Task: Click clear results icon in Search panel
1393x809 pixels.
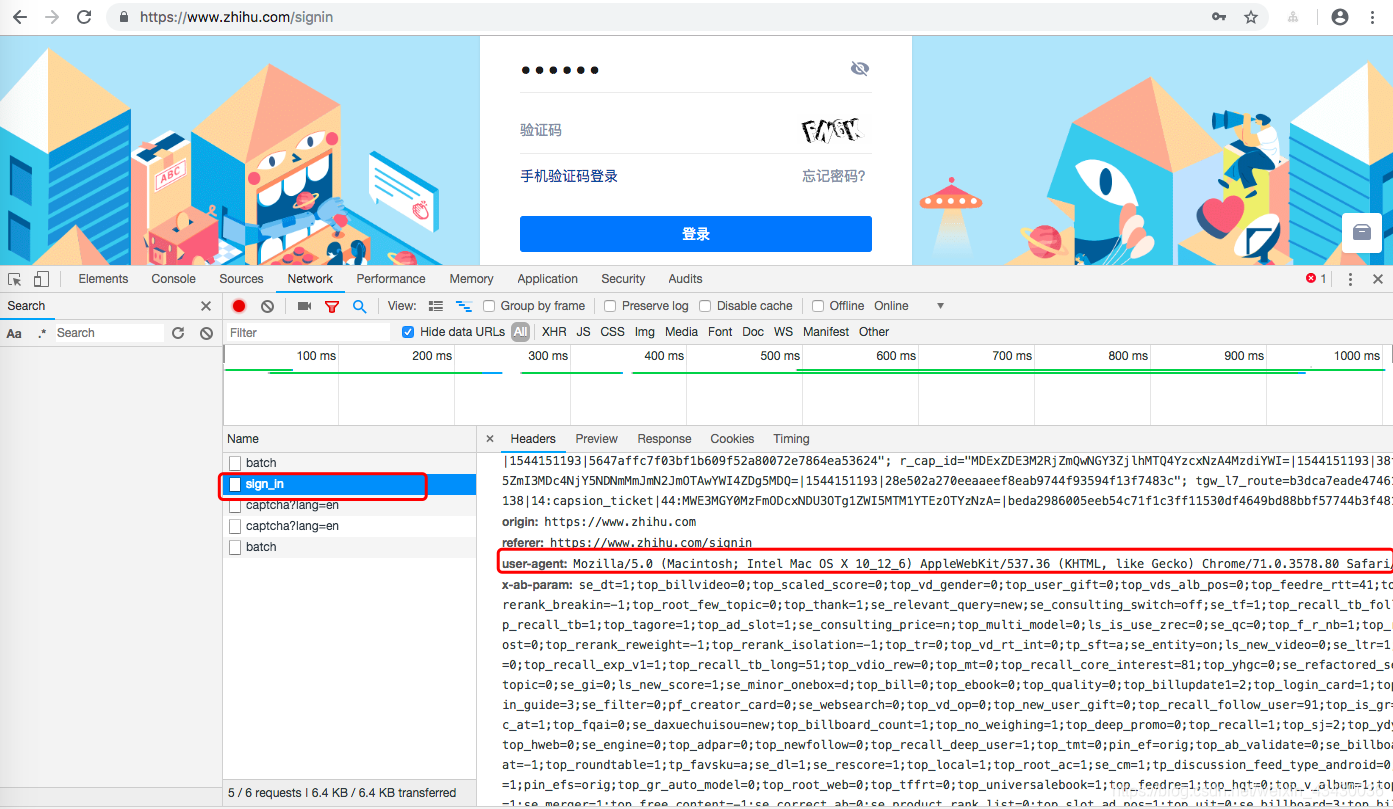Action: click(206, 333)
